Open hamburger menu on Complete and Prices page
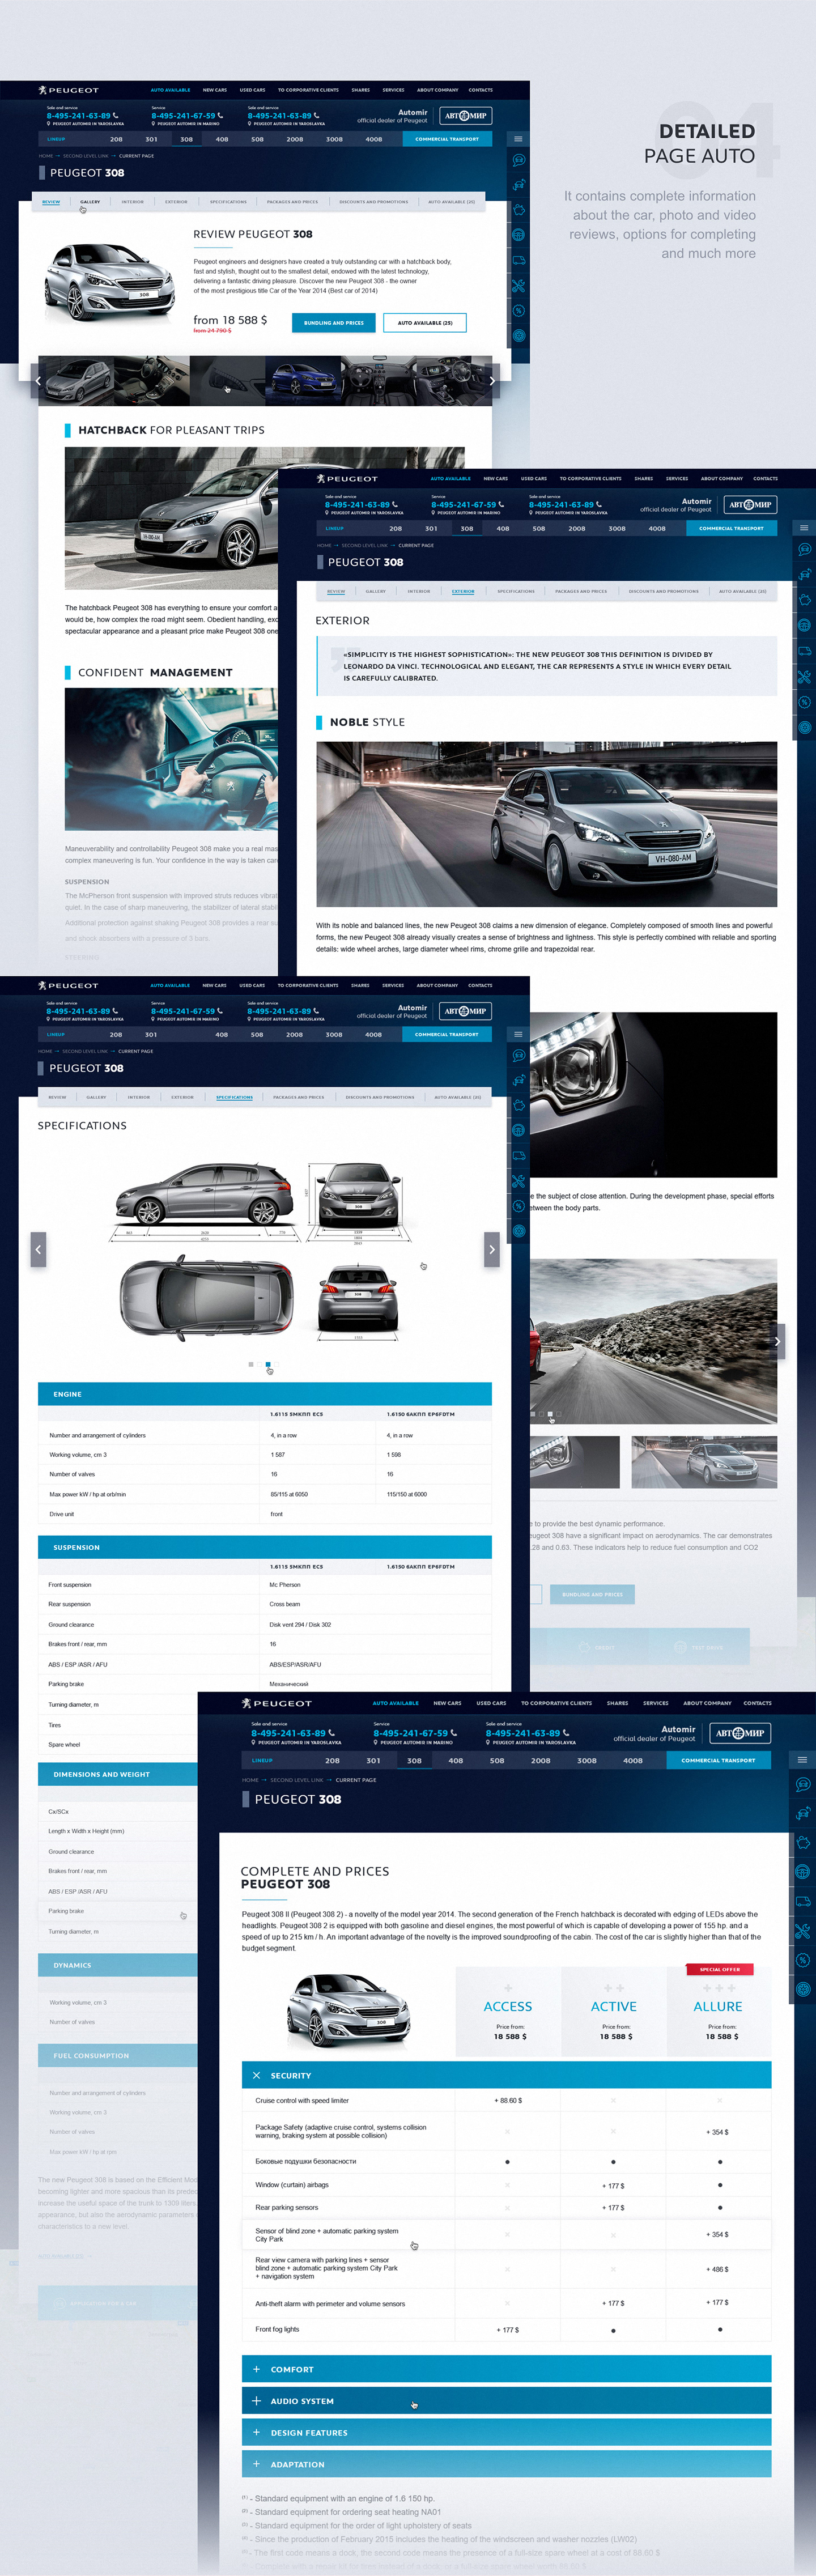Viewport: 816px width, 2576px height. point(802,1759)
